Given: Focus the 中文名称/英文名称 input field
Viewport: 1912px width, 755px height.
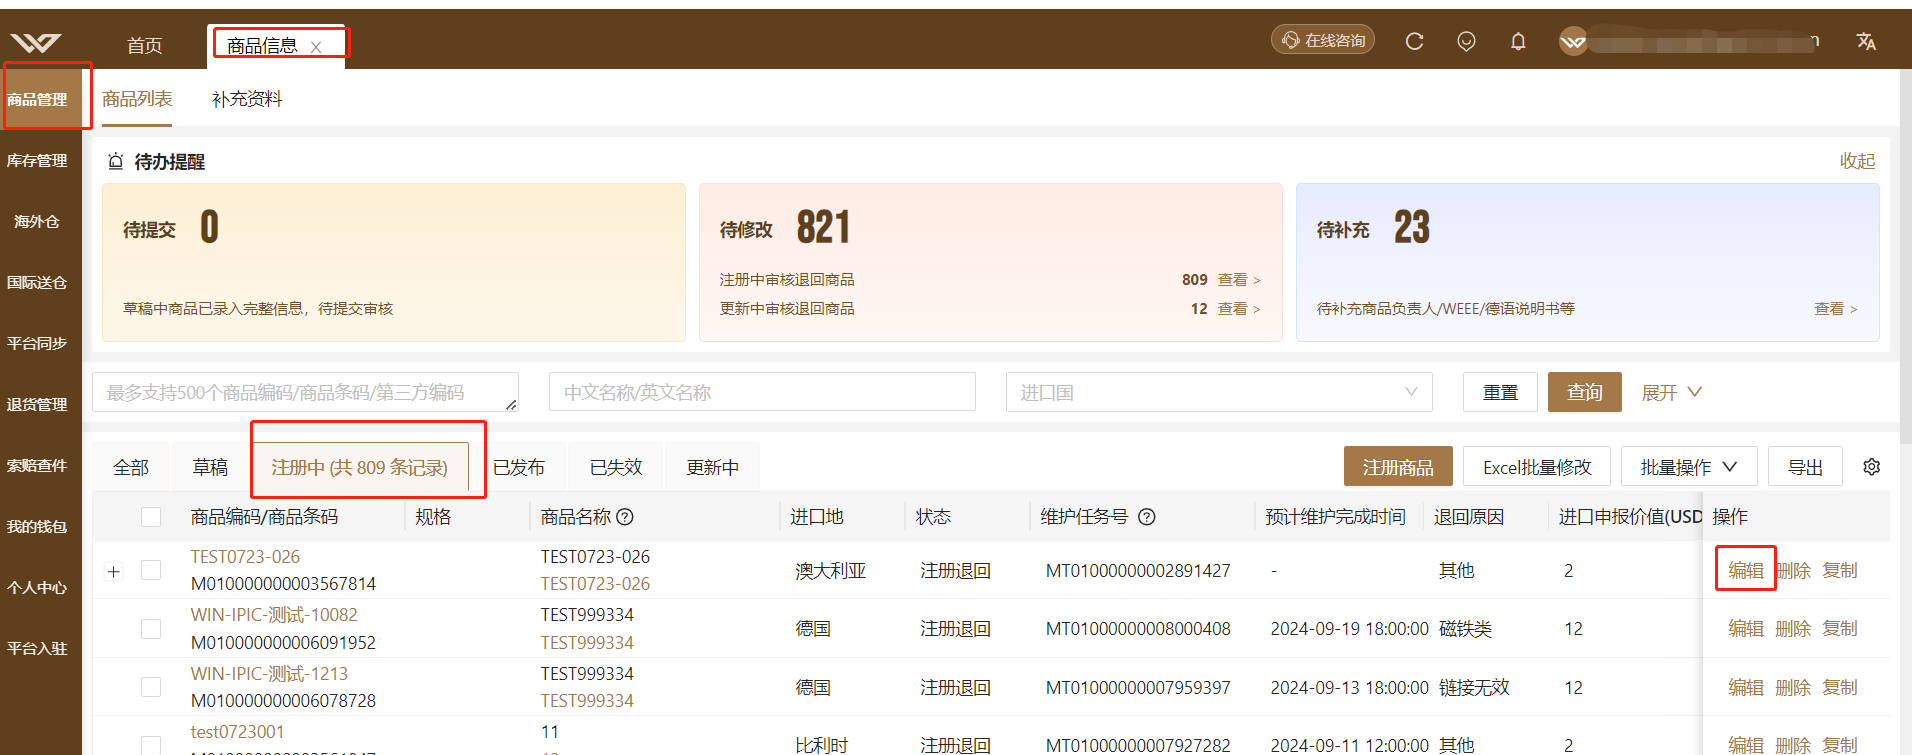Looking at the screenshot, I should coord(762,392).
